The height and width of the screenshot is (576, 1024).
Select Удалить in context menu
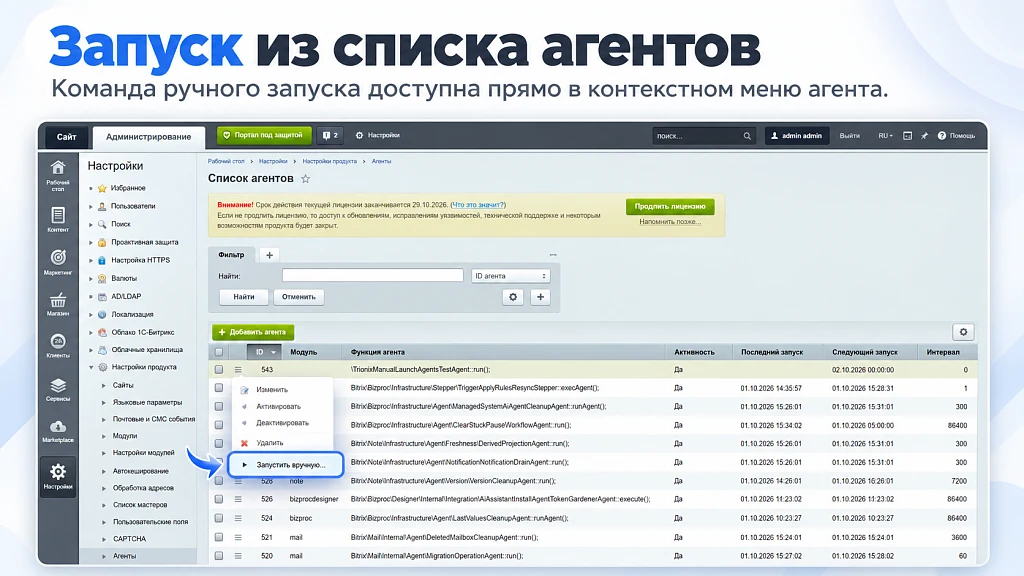pyautogui.click(x=269, y=443)
